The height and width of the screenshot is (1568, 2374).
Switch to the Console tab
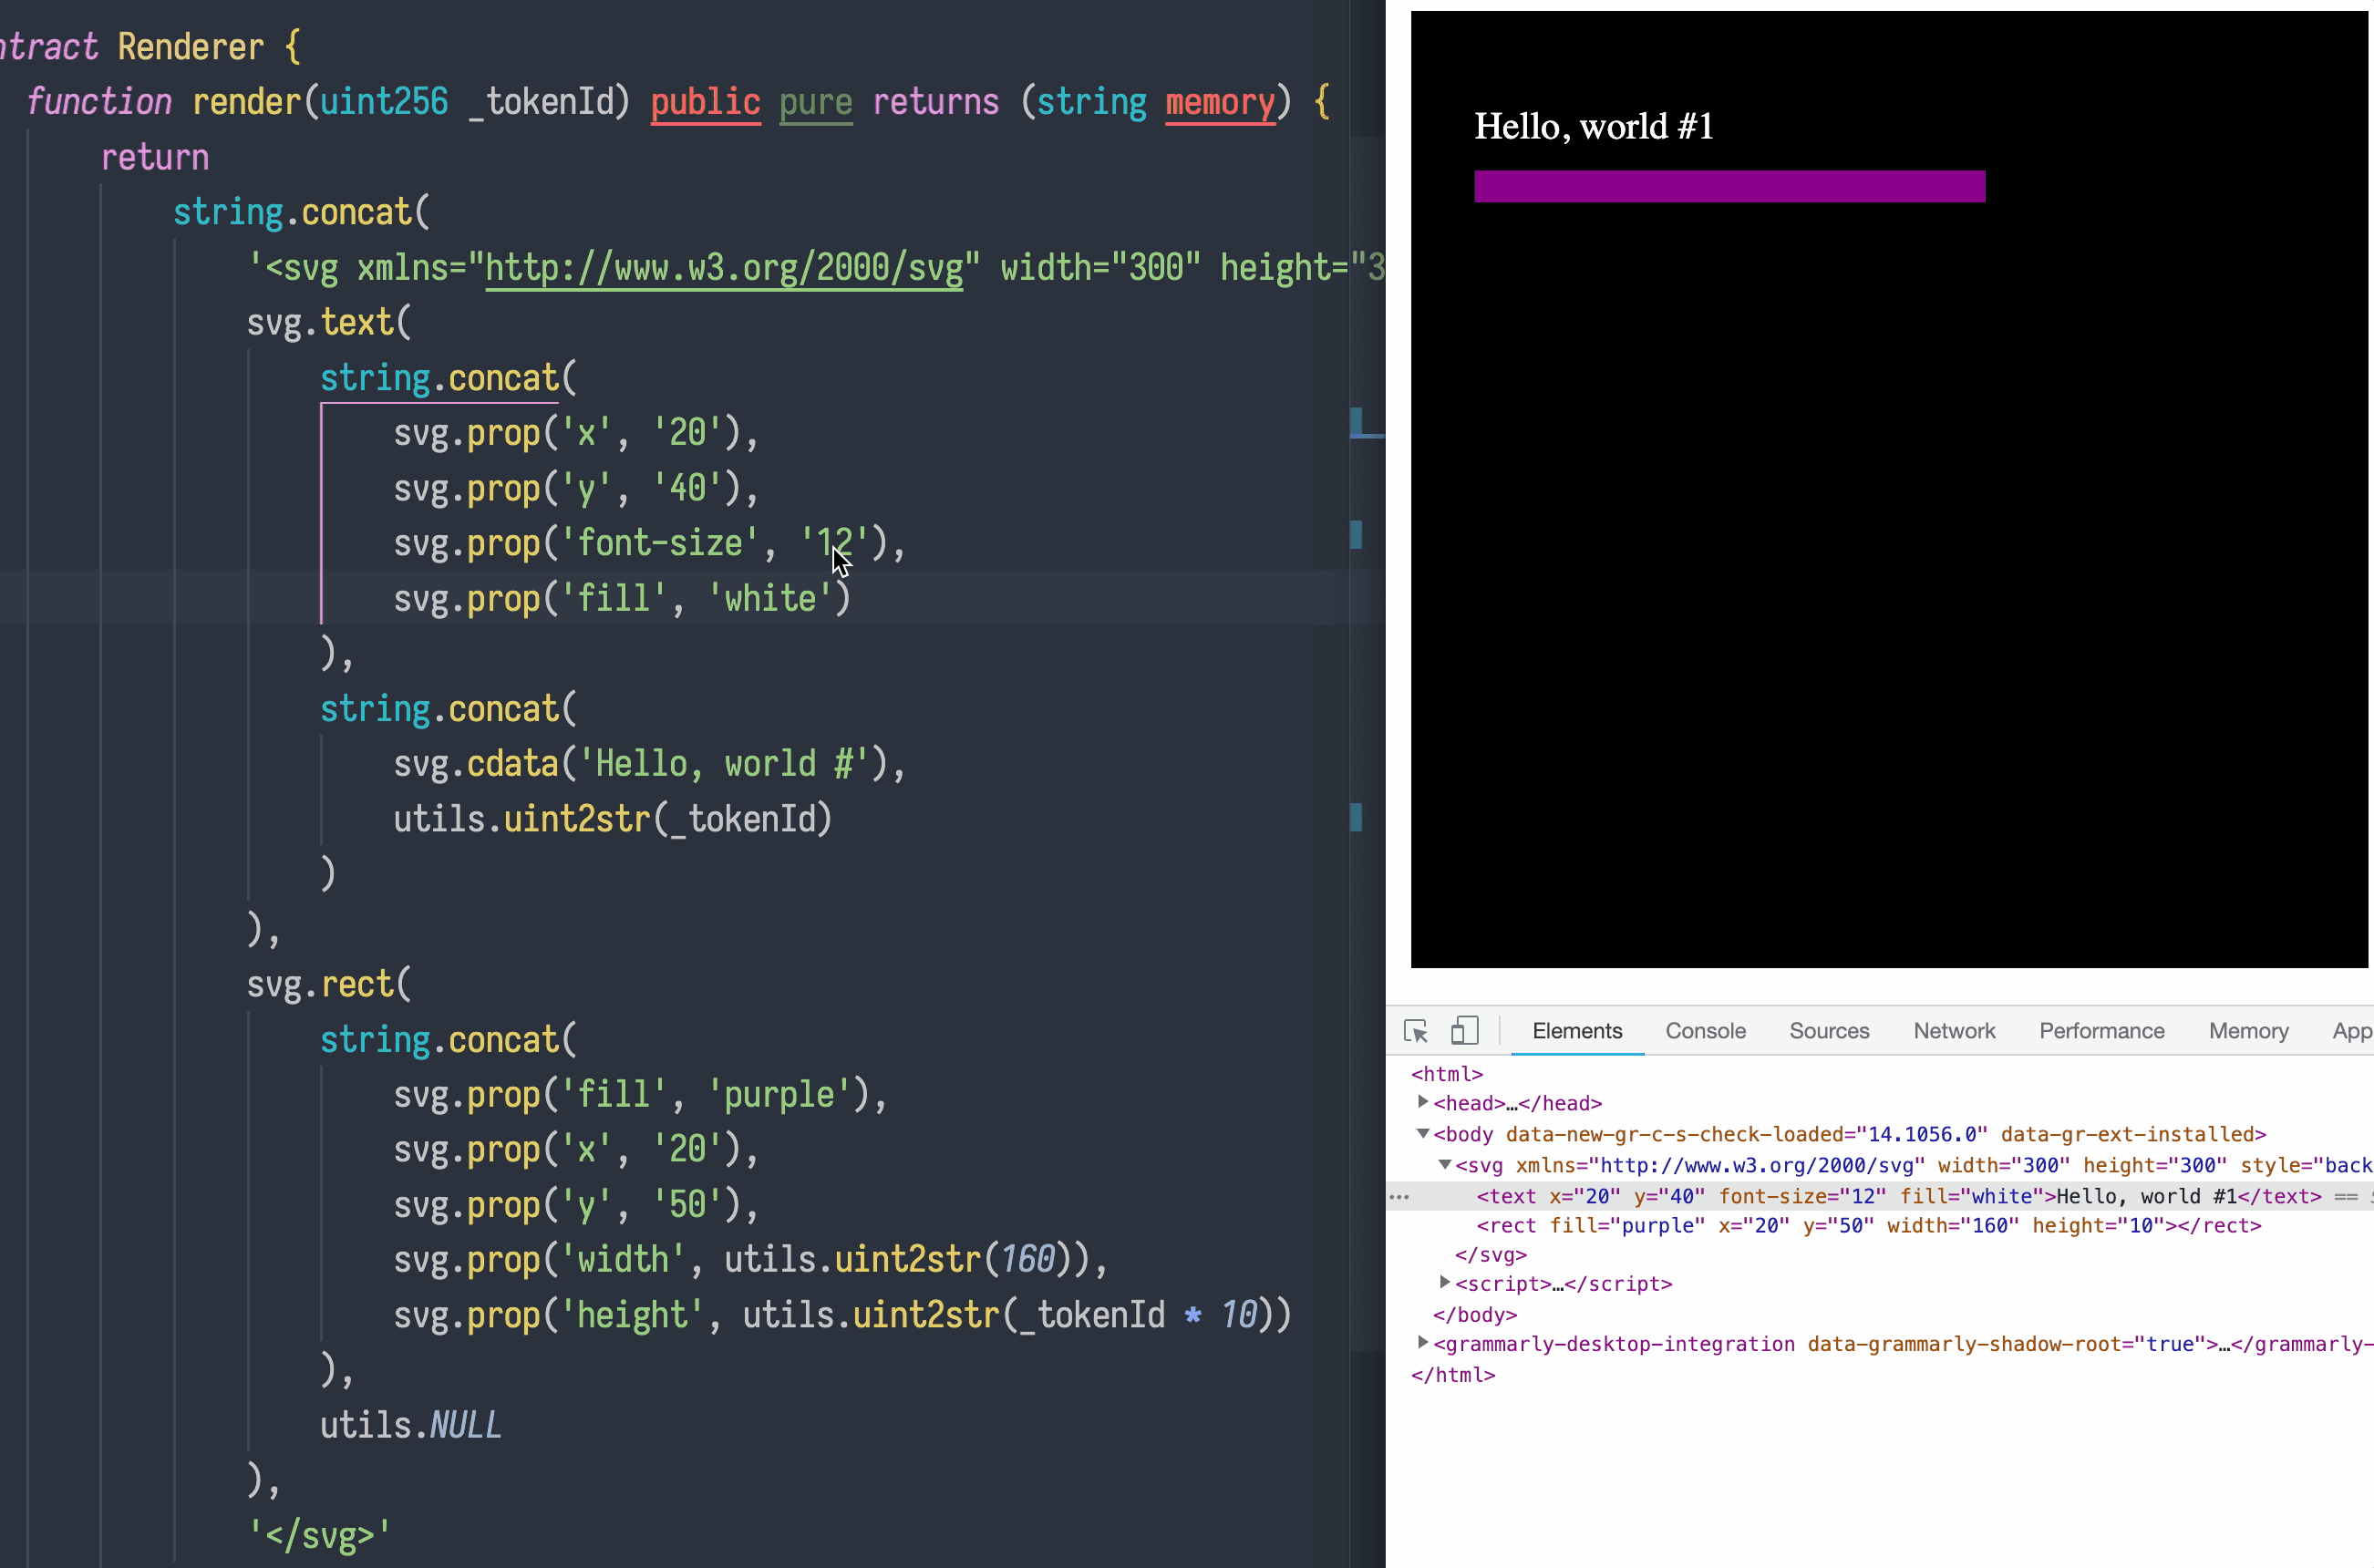1705,1031
